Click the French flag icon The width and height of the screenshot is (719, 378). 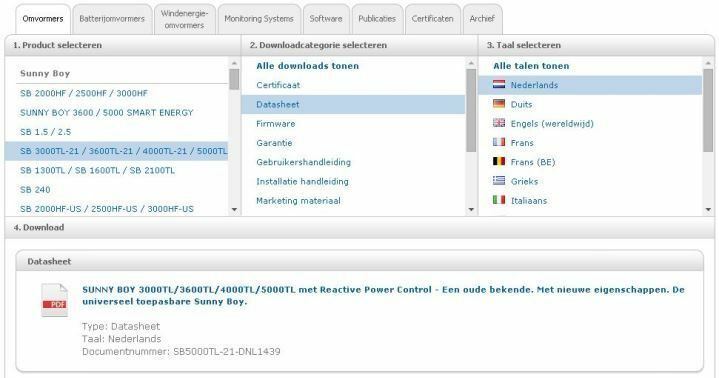pos(499,142)
